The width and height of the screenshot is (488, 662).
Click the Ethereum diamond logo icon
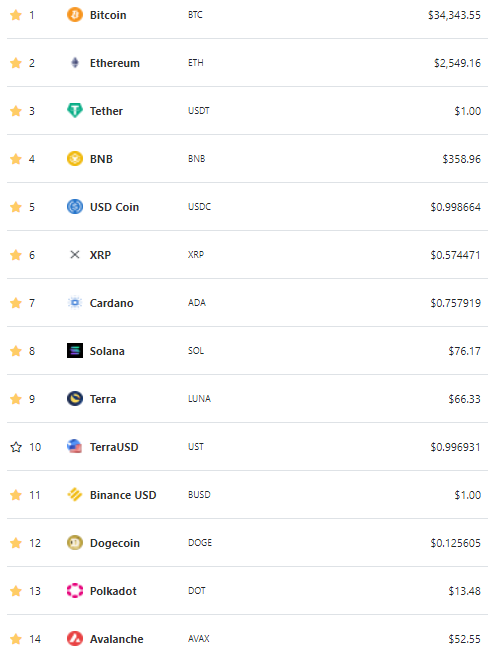[x=75, y=63]
